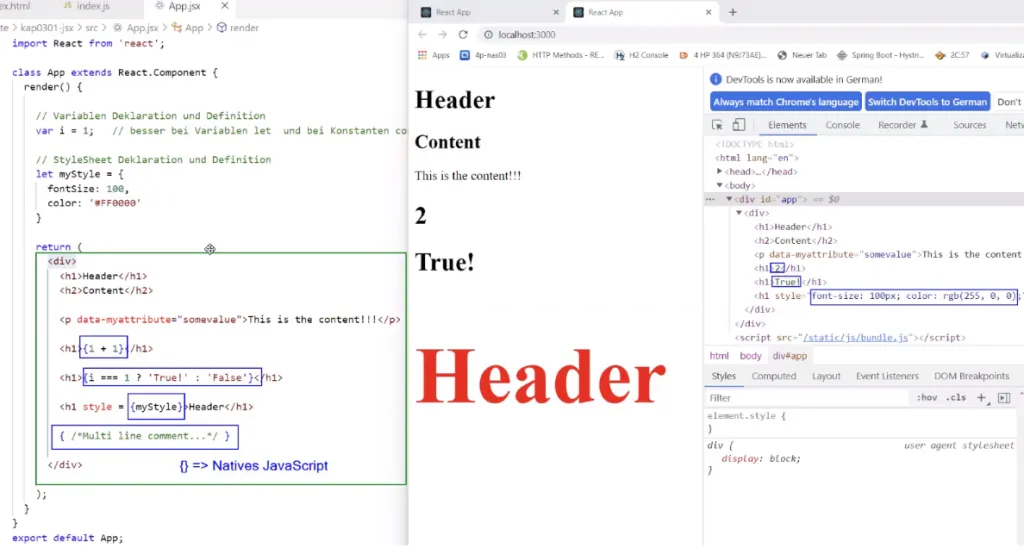Open the H2 Console bookmark
The height and width of the screenshot is (548, 1024).
641,56
